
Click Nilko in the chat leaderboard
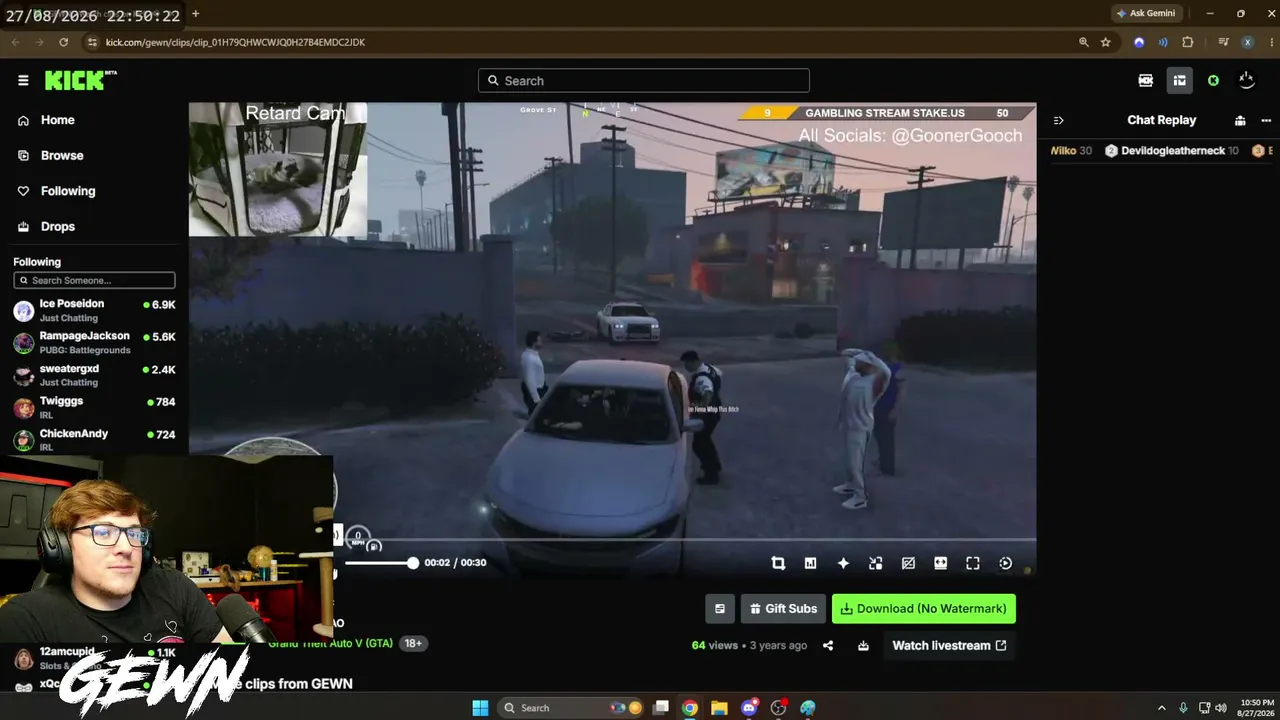1070,151
